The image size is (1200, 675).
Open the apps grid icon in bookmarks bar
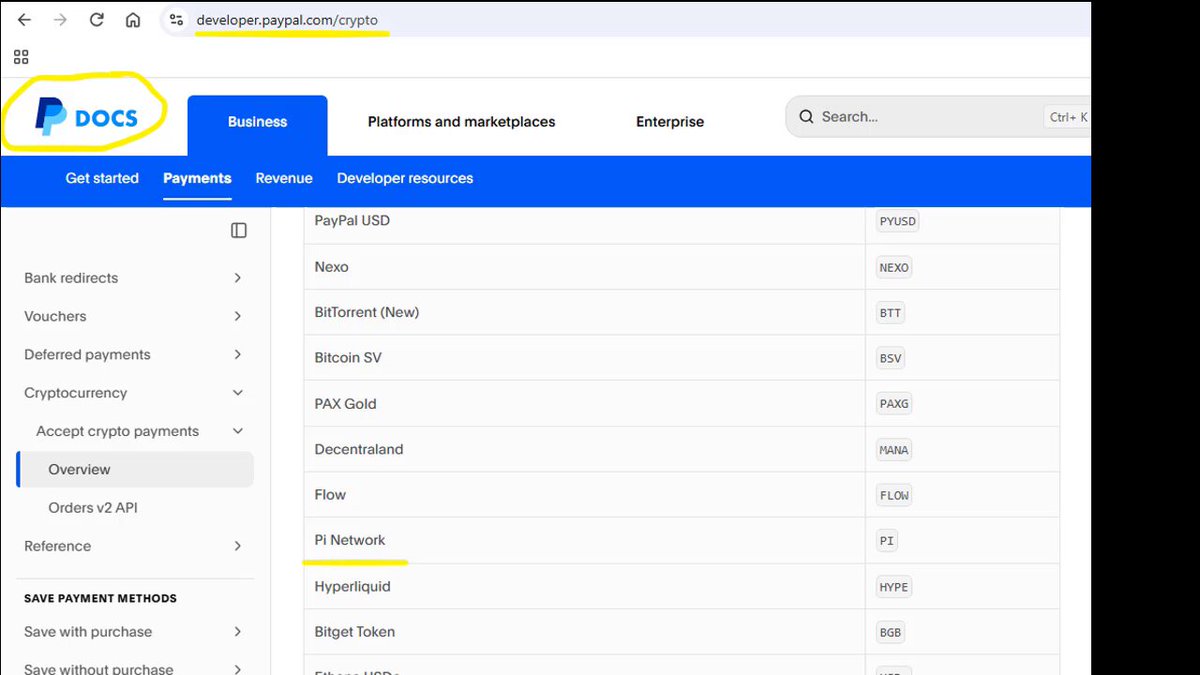pyautogui.click(x=21, y=57)
